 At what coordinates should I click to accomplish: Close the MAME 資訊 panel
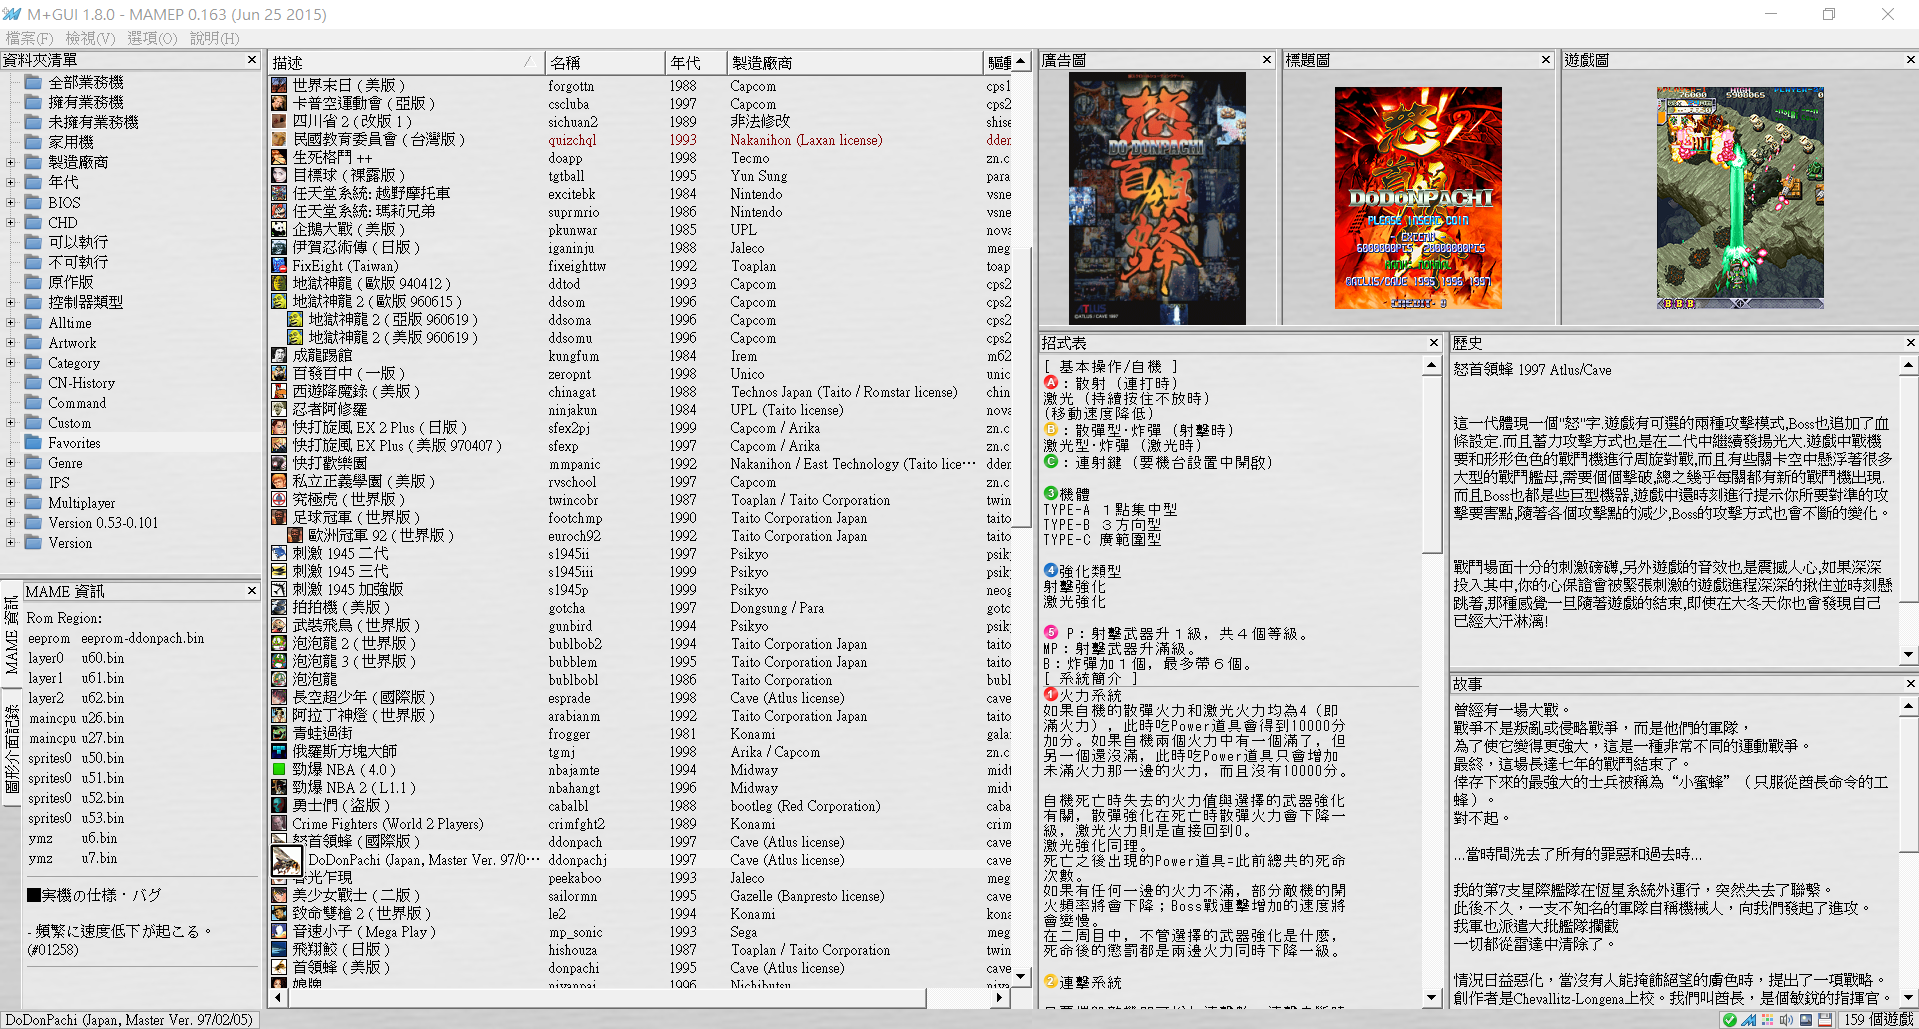tap(252, 591)
